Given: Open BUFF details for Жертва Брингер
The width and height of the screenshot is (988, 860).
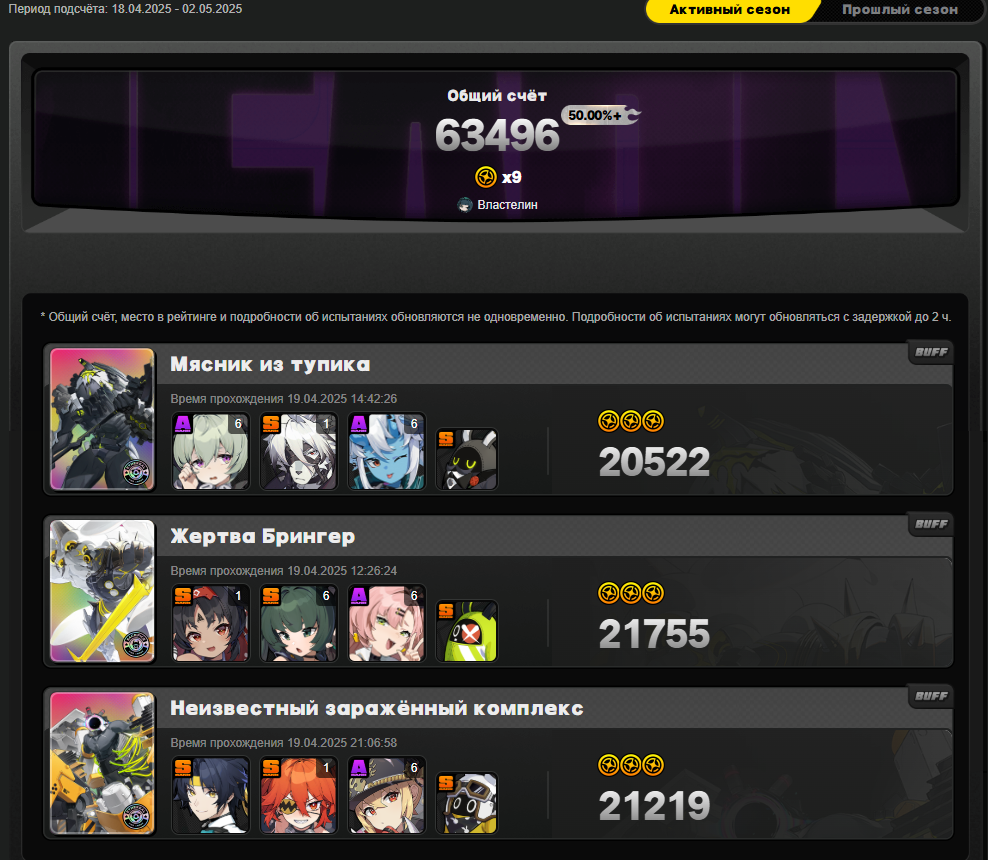Looking at the screenshot, I should [x=931, y=524].
